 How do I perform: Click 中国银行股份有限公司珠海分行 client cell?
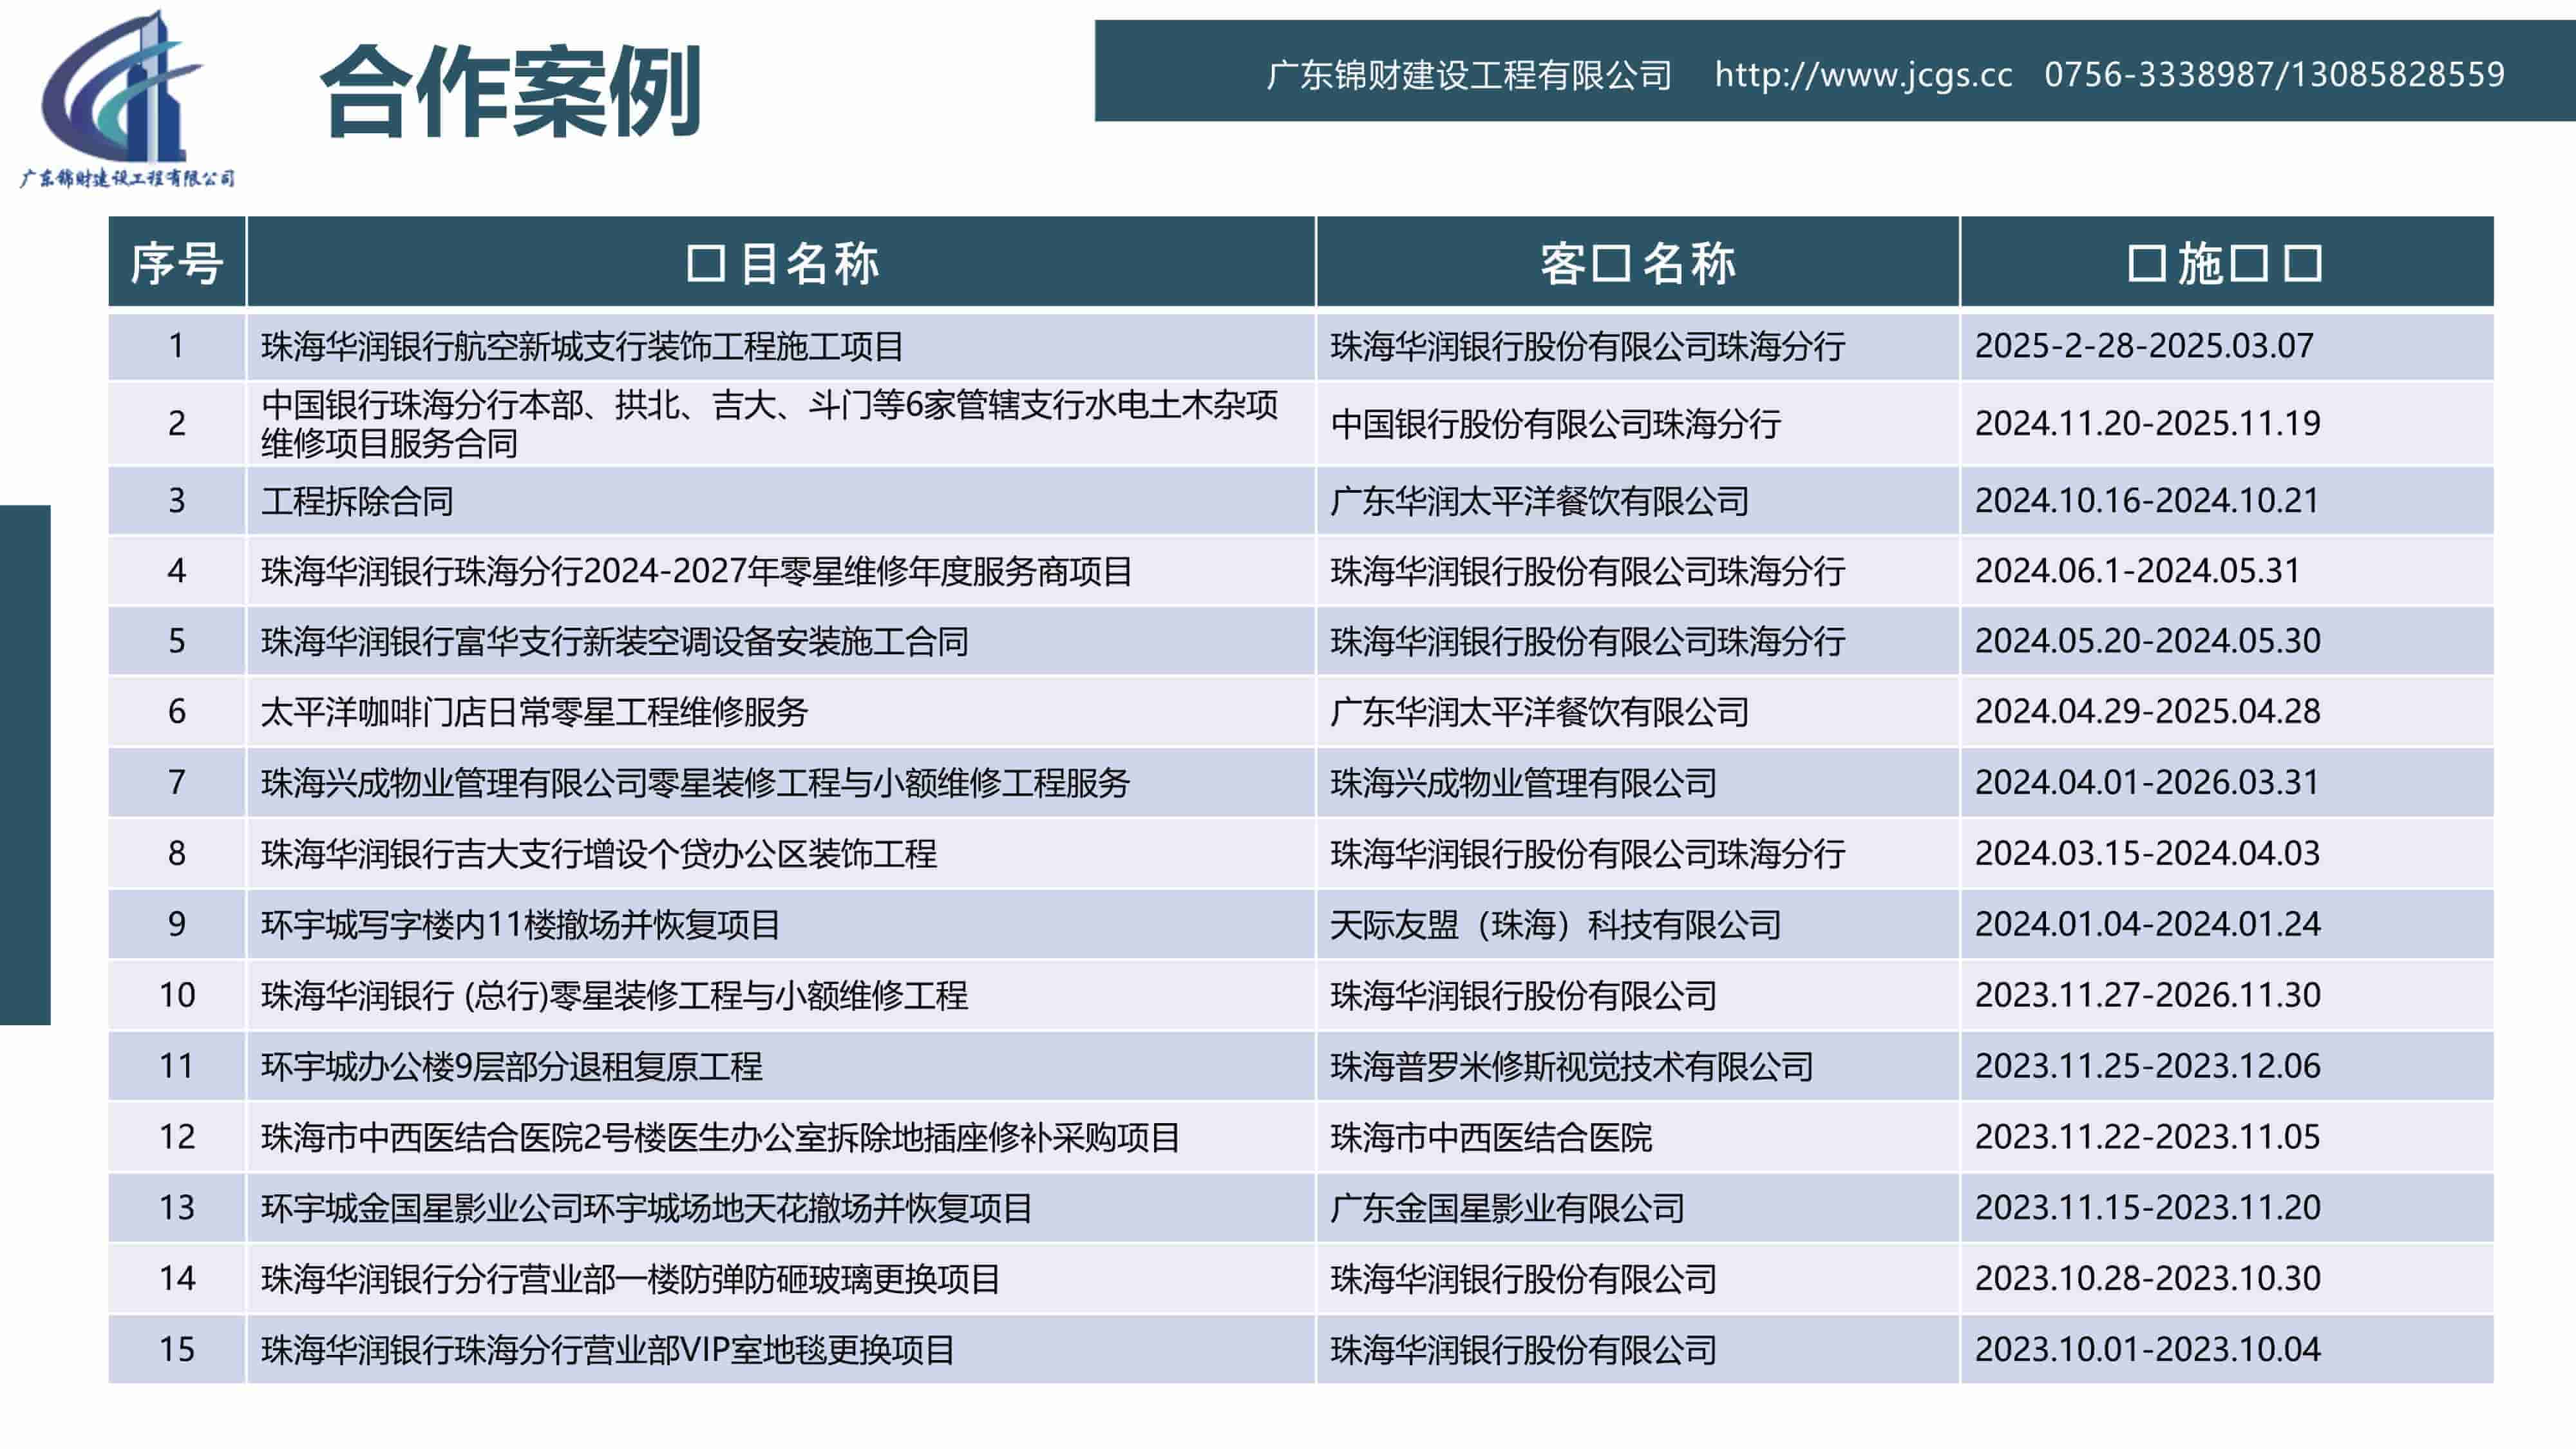click(1637, 424)
